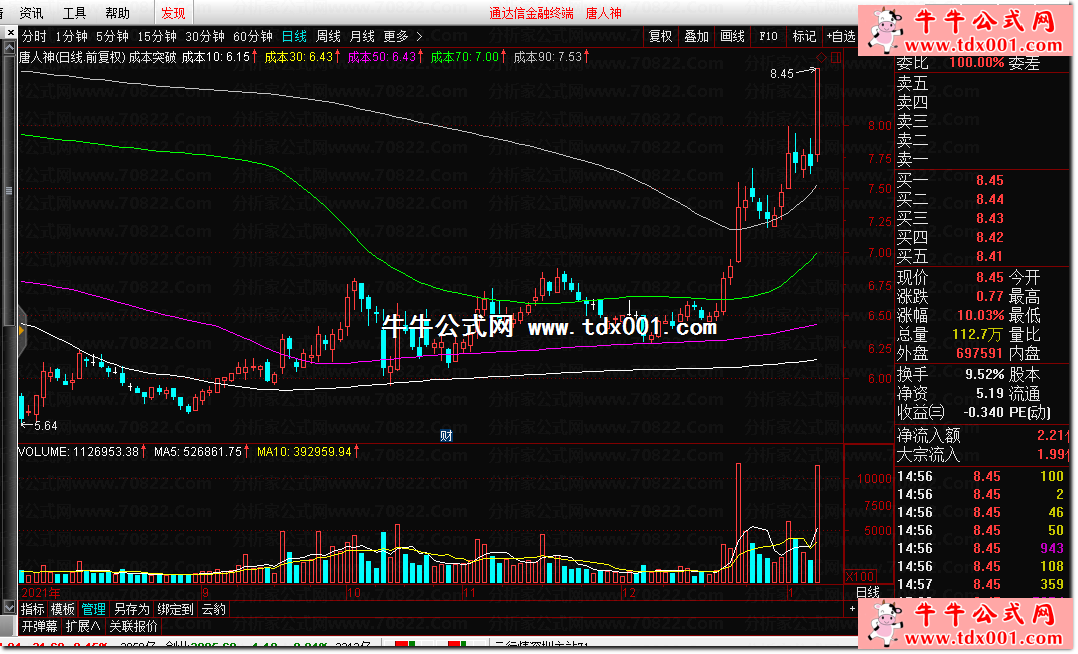Click the 标记 mark tool button
Viewport: 1078px width, 654px height.
(x=804, y=37)
